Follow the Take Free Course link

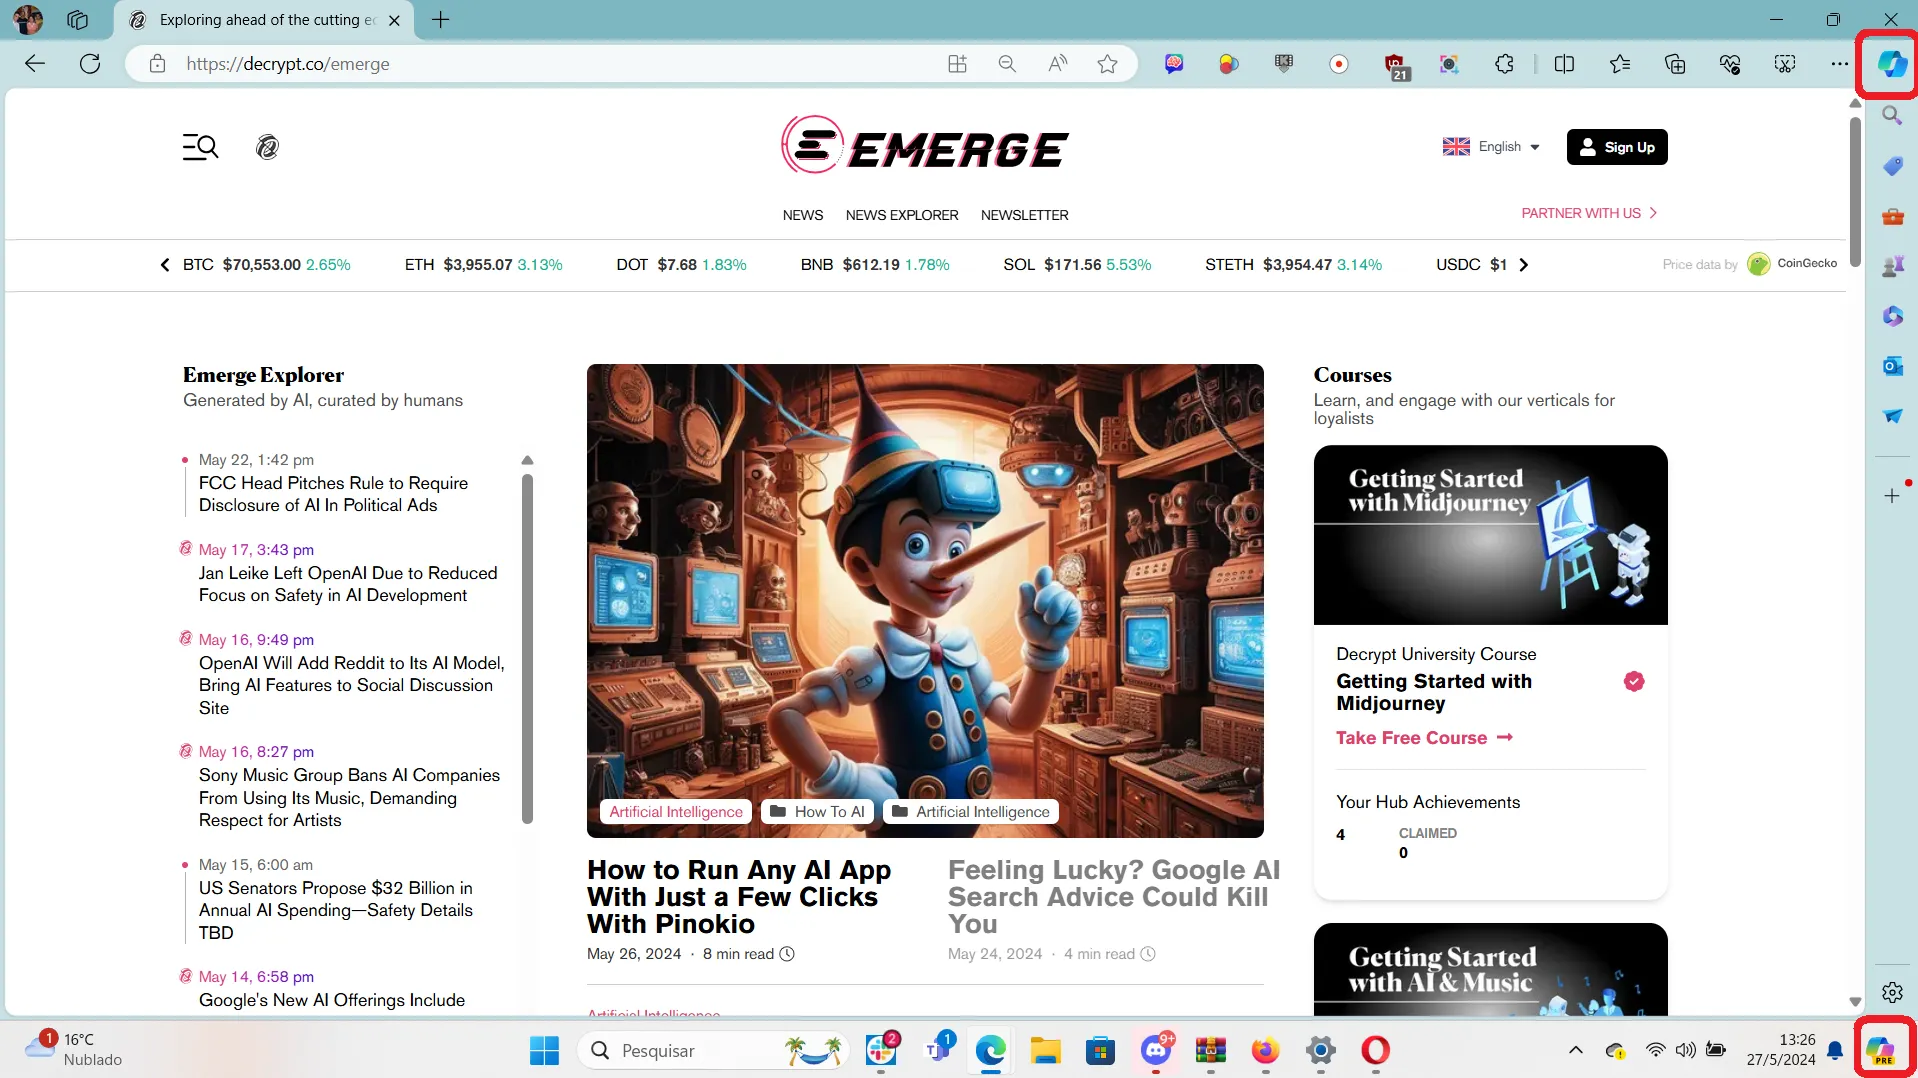[1423, 738]
